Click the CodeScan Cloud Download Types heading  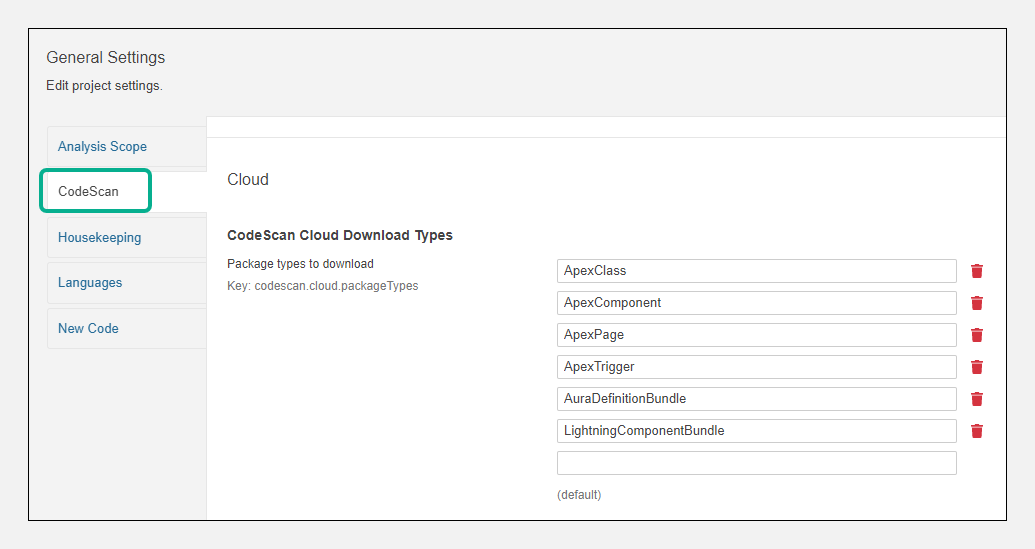(x=340, y=236)
